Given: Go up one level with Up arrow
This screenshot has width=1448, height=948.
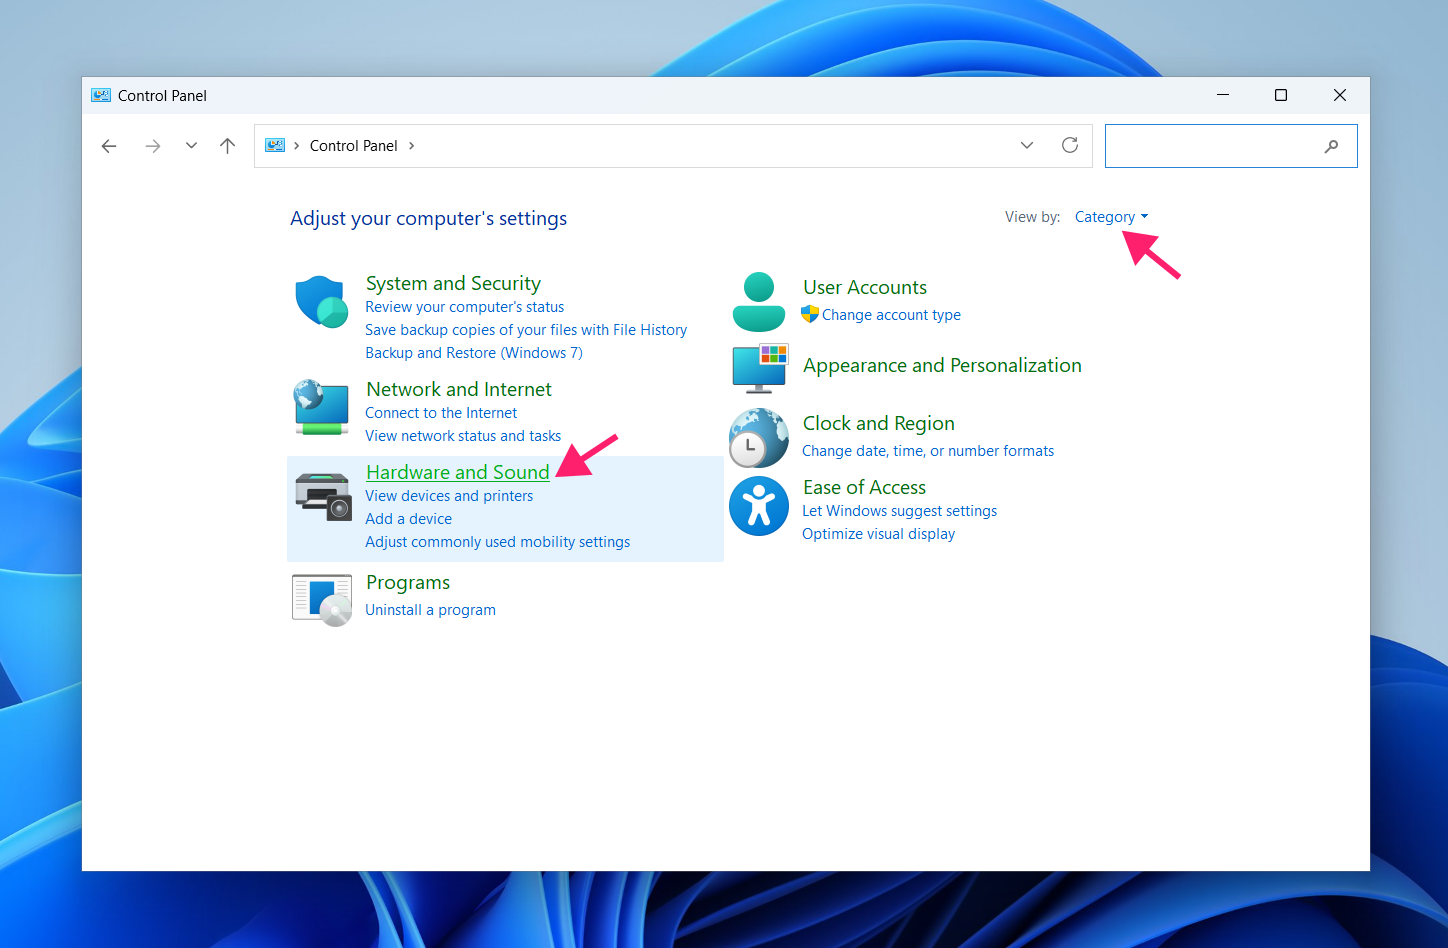Looking at the screenshot, I should [x=228, y=146].
